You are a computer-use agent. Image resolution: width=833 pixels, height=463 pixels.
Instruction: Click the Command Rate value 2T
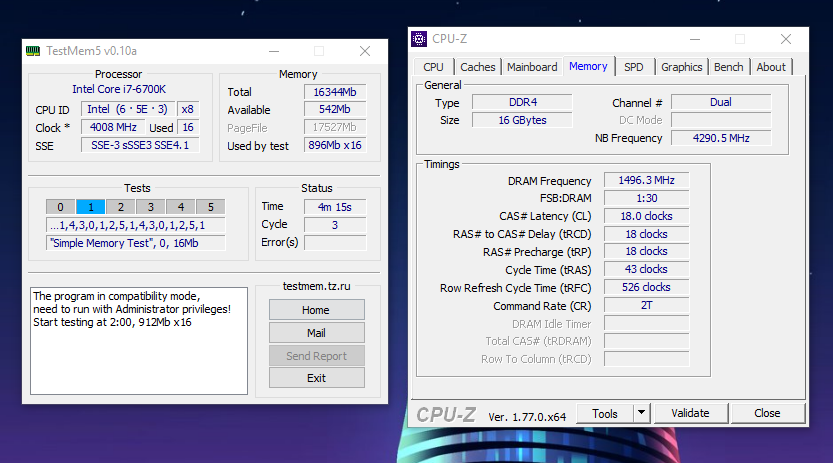click(x=647, y=305)
